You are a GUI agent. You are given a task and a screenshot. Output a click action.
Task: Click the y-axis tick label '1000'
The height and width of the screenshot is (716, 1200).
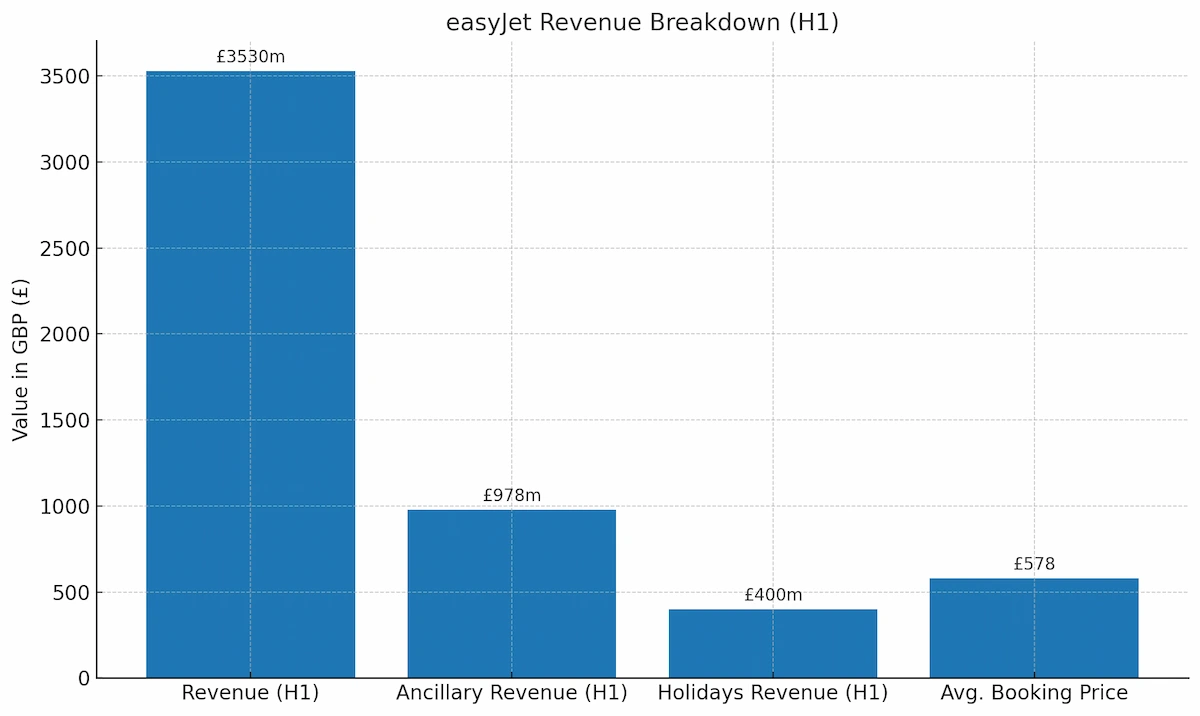[65, 507]
